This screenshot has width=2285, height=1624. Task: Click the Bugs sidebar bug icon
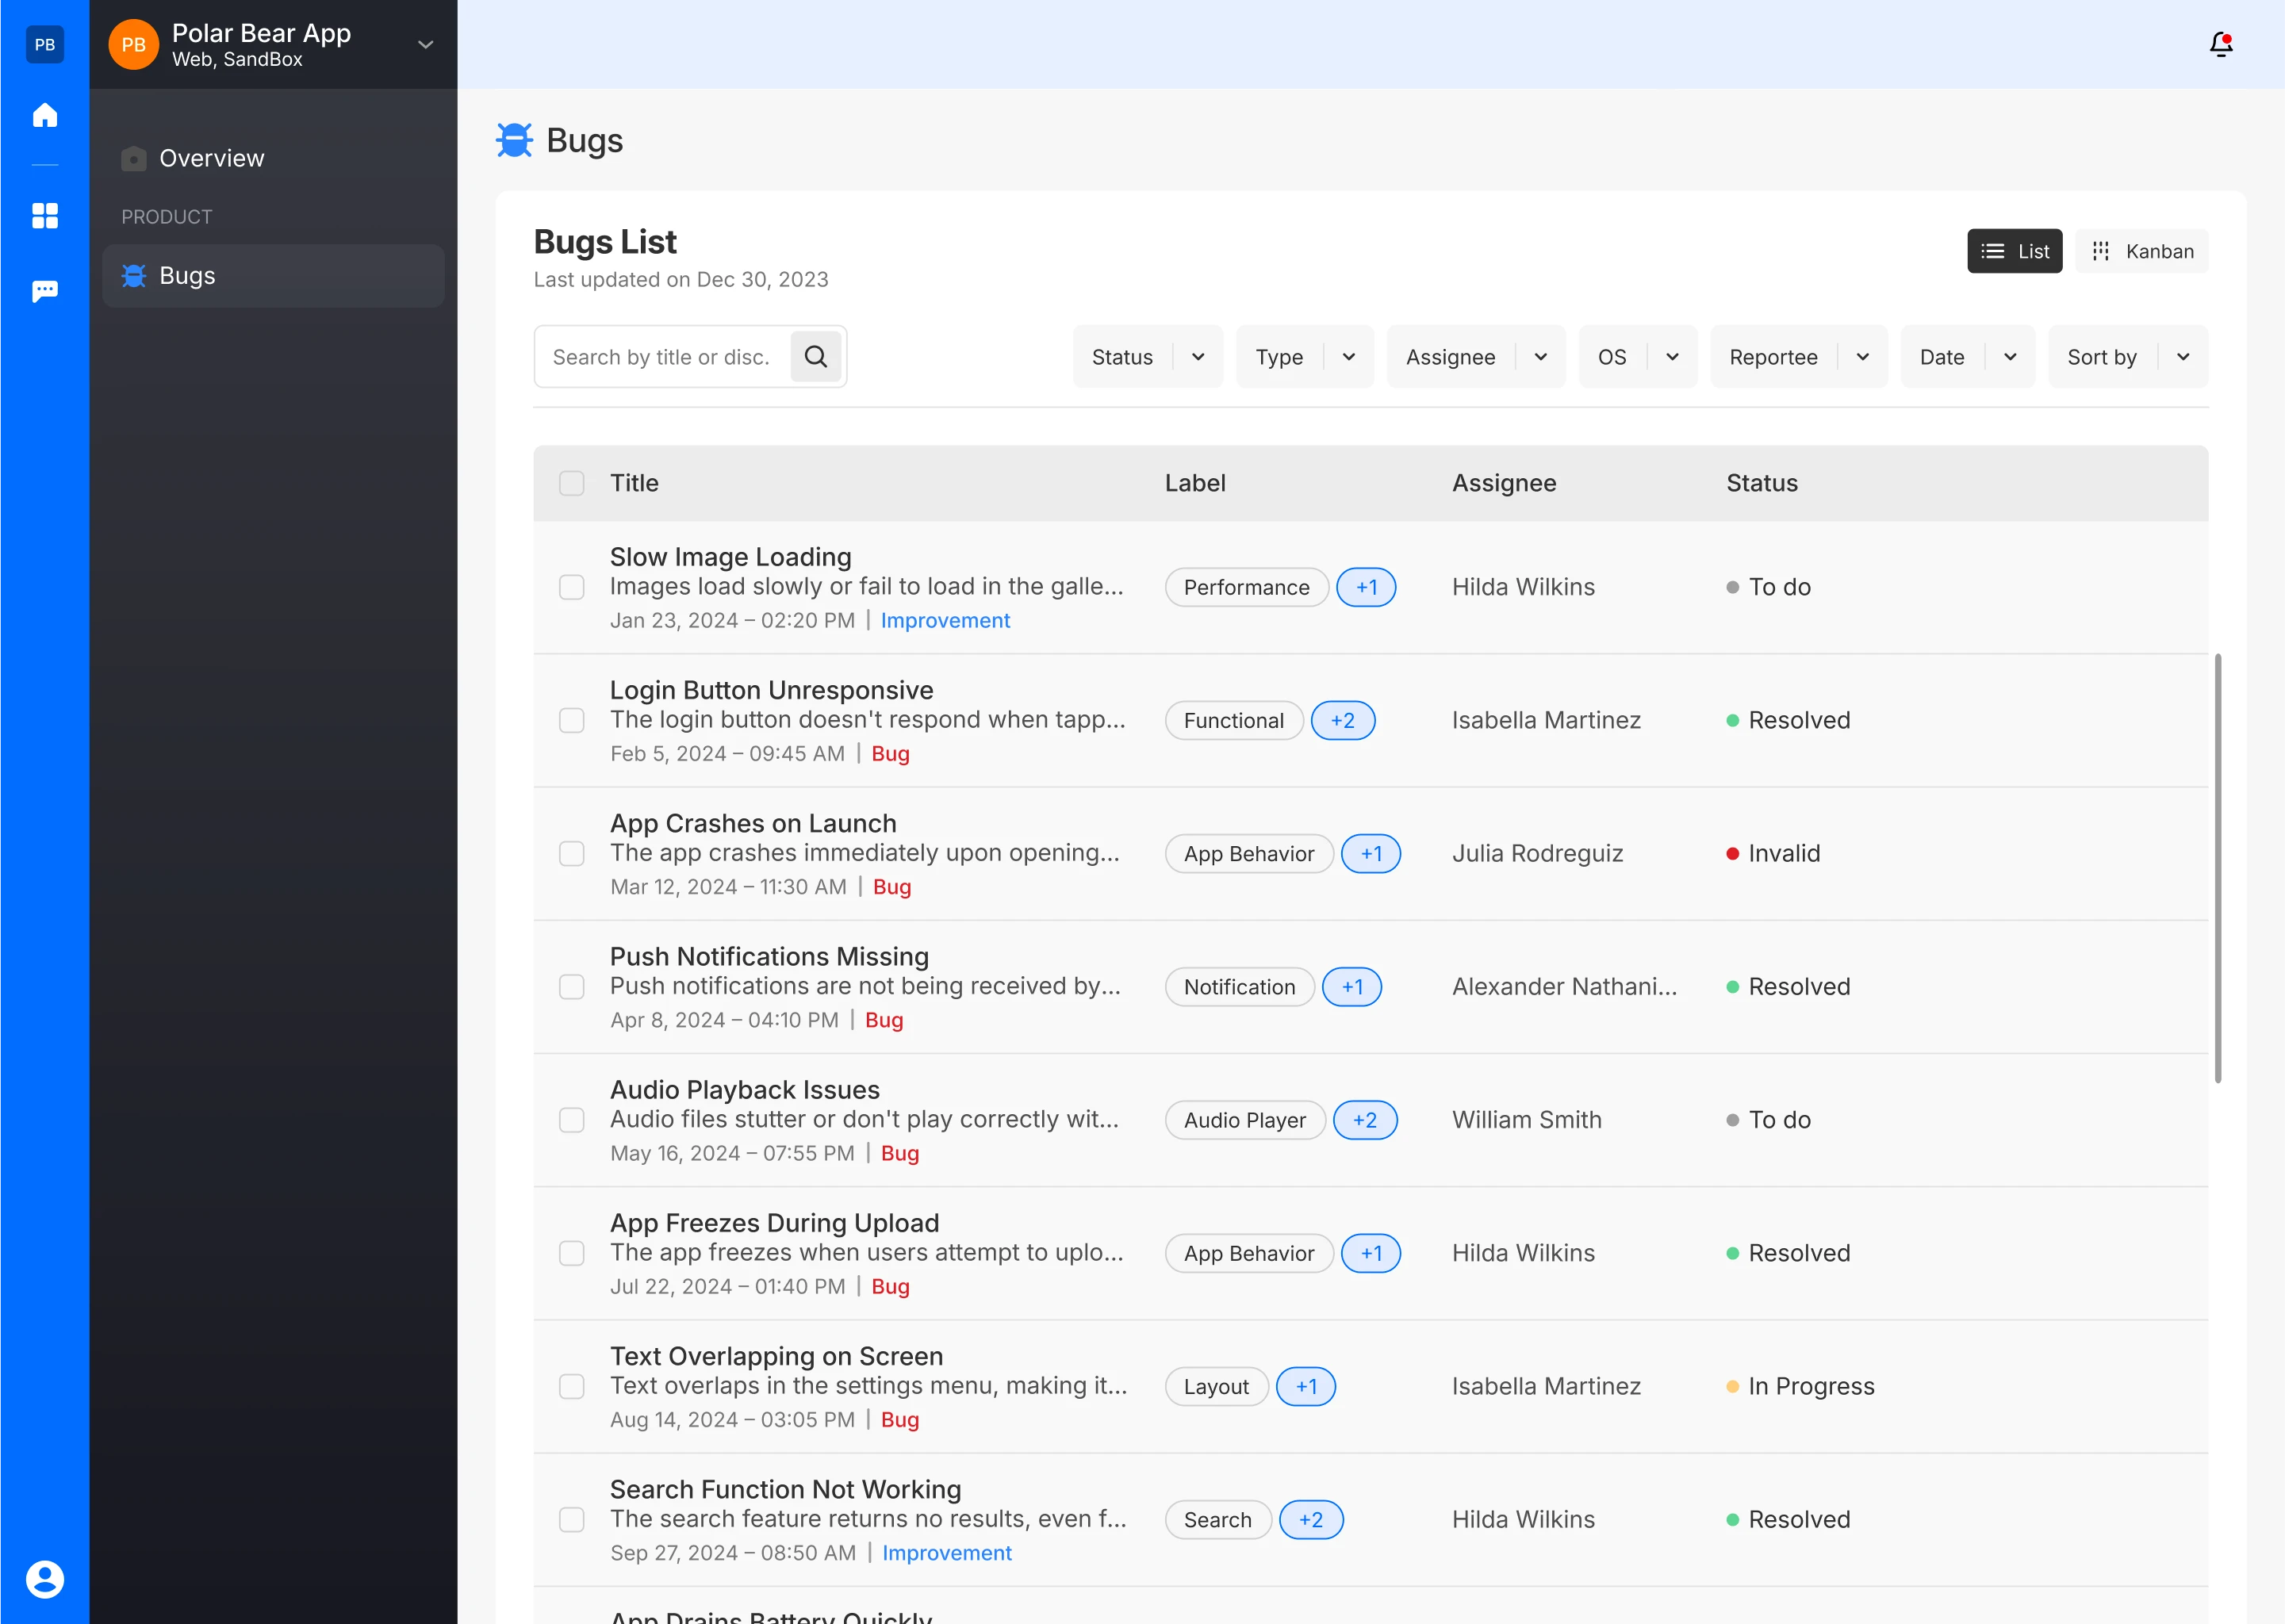[x=133, y=276]
